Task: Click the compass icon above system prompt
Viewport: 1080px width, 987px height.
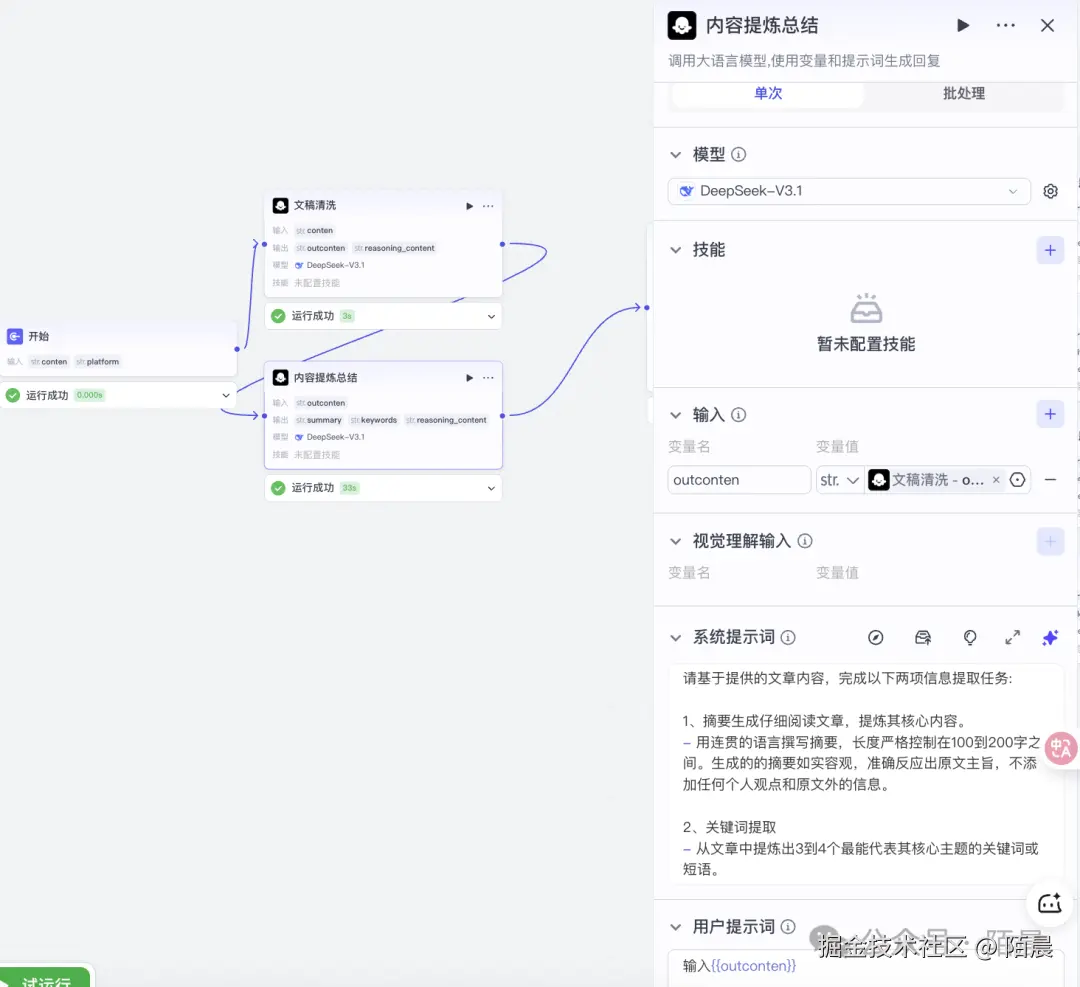Action: tap(876, 637)
